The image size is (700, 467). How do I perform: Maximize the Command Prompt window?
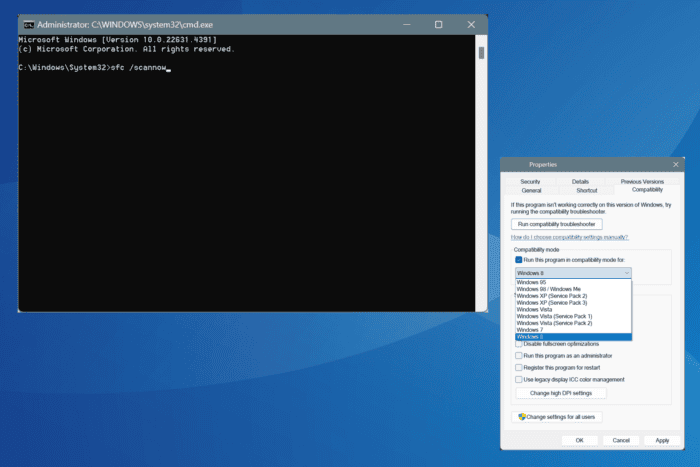438,24
